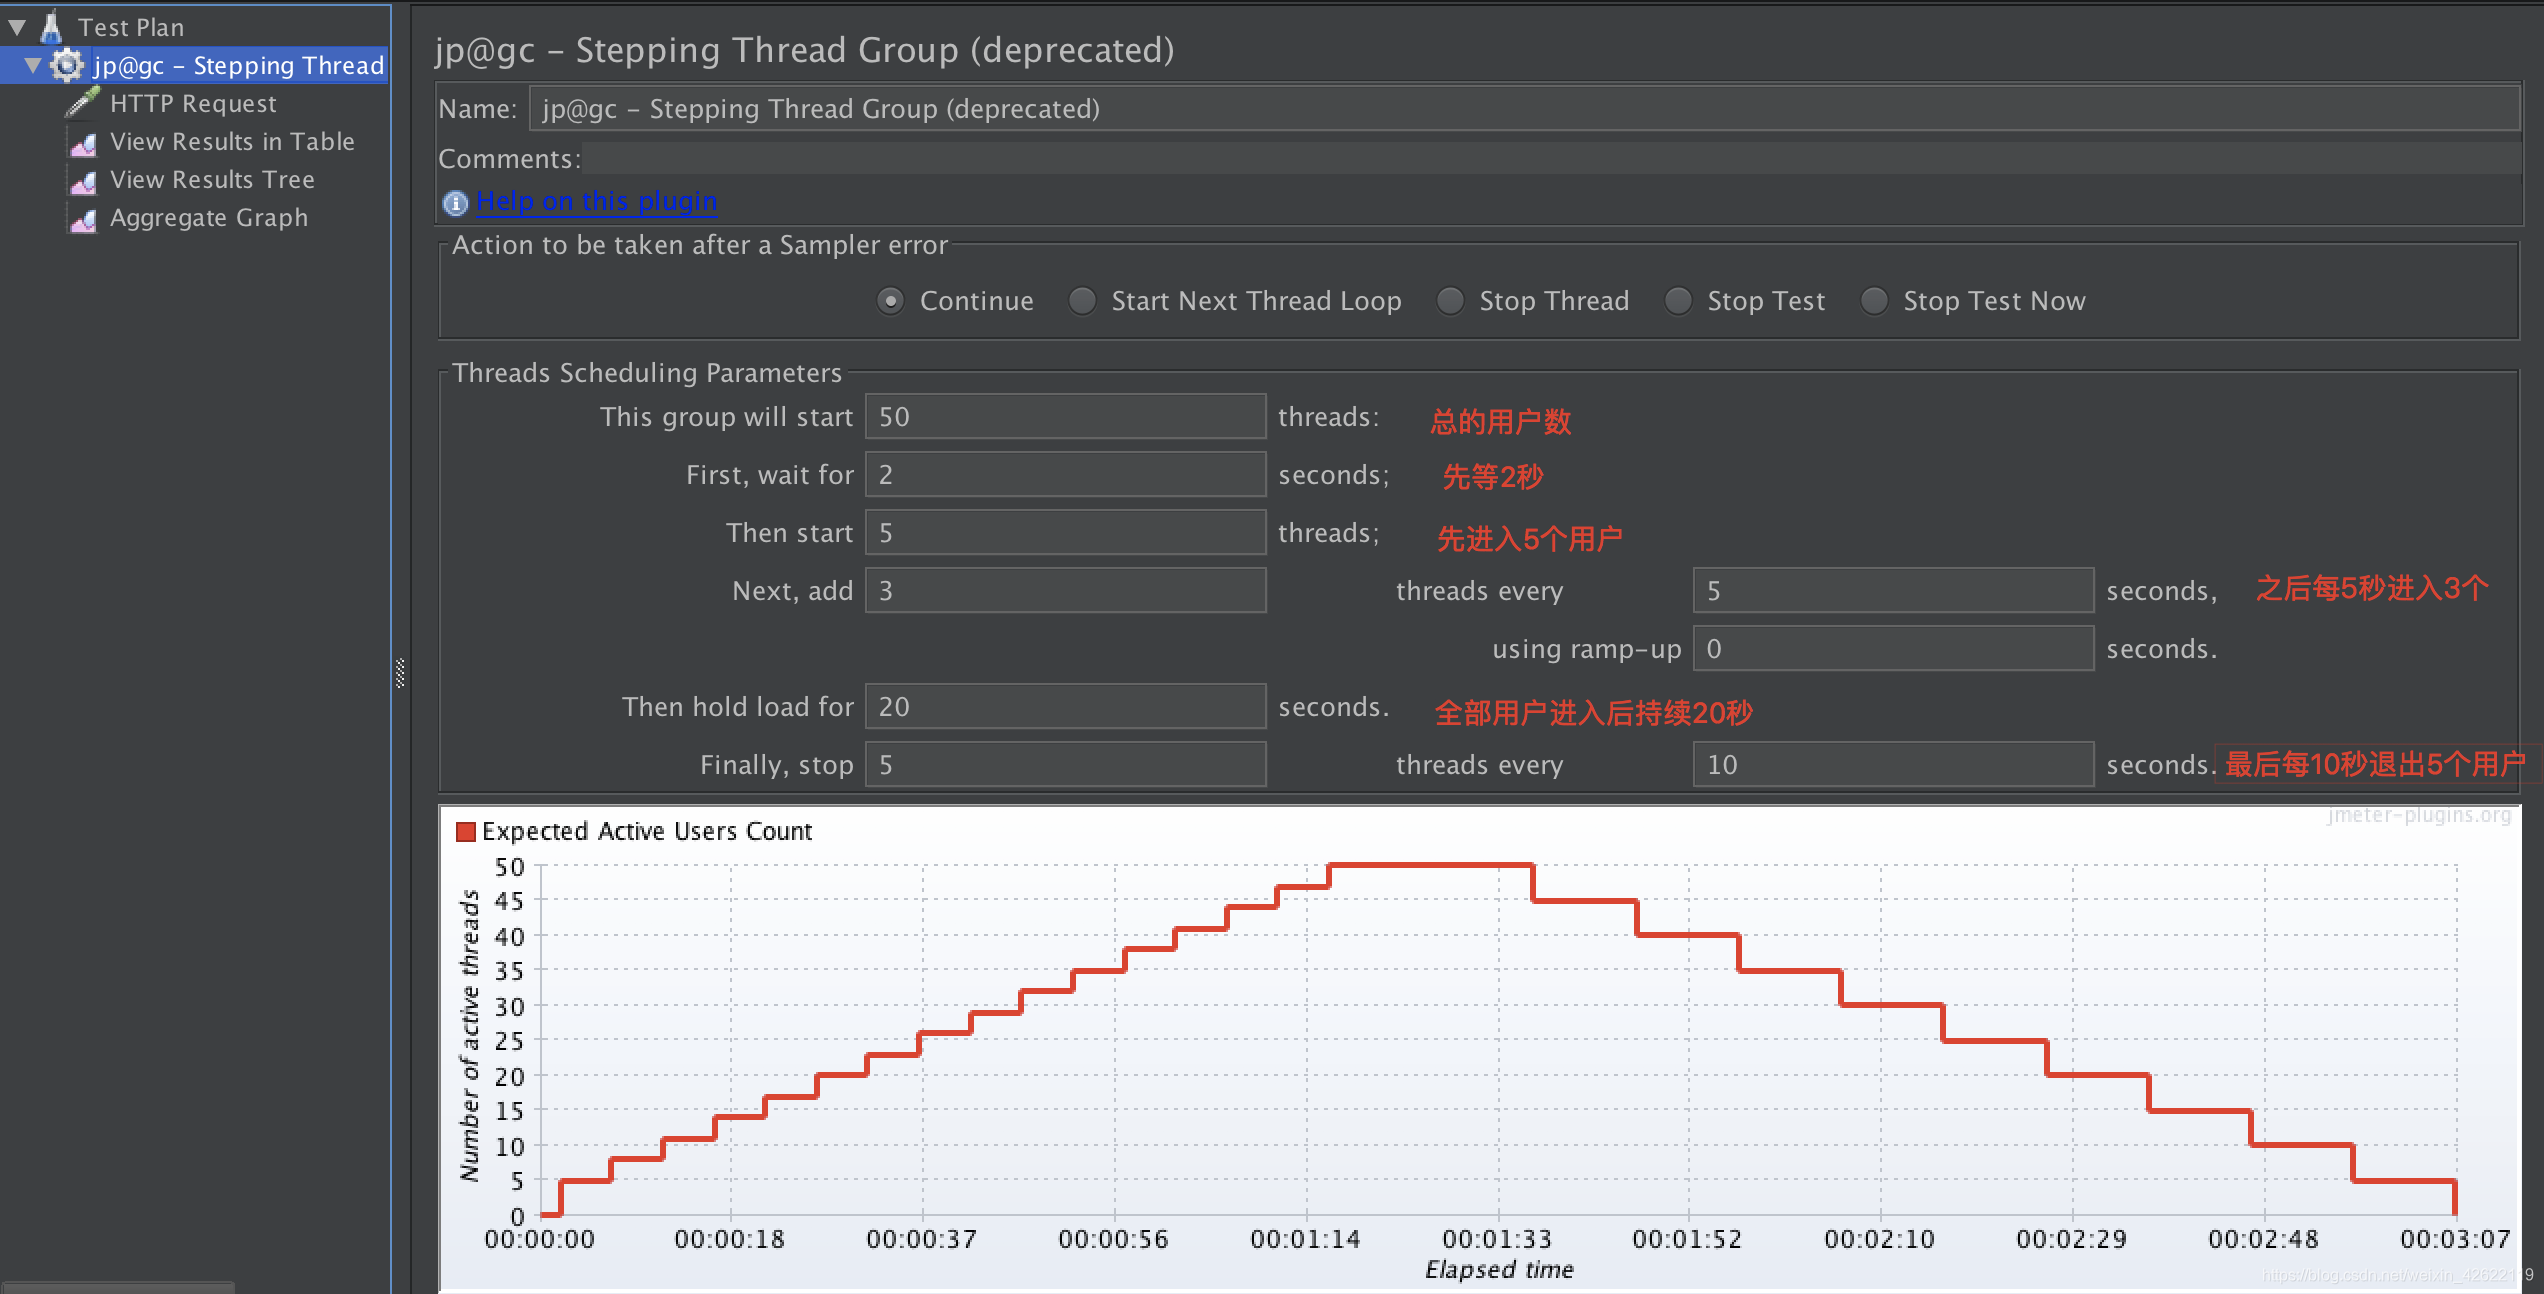Image resolution: width=2544 pixels, height=1294 pixels.
Task: Click the Expected Active Users Count legend label
Action: (647, 832)
